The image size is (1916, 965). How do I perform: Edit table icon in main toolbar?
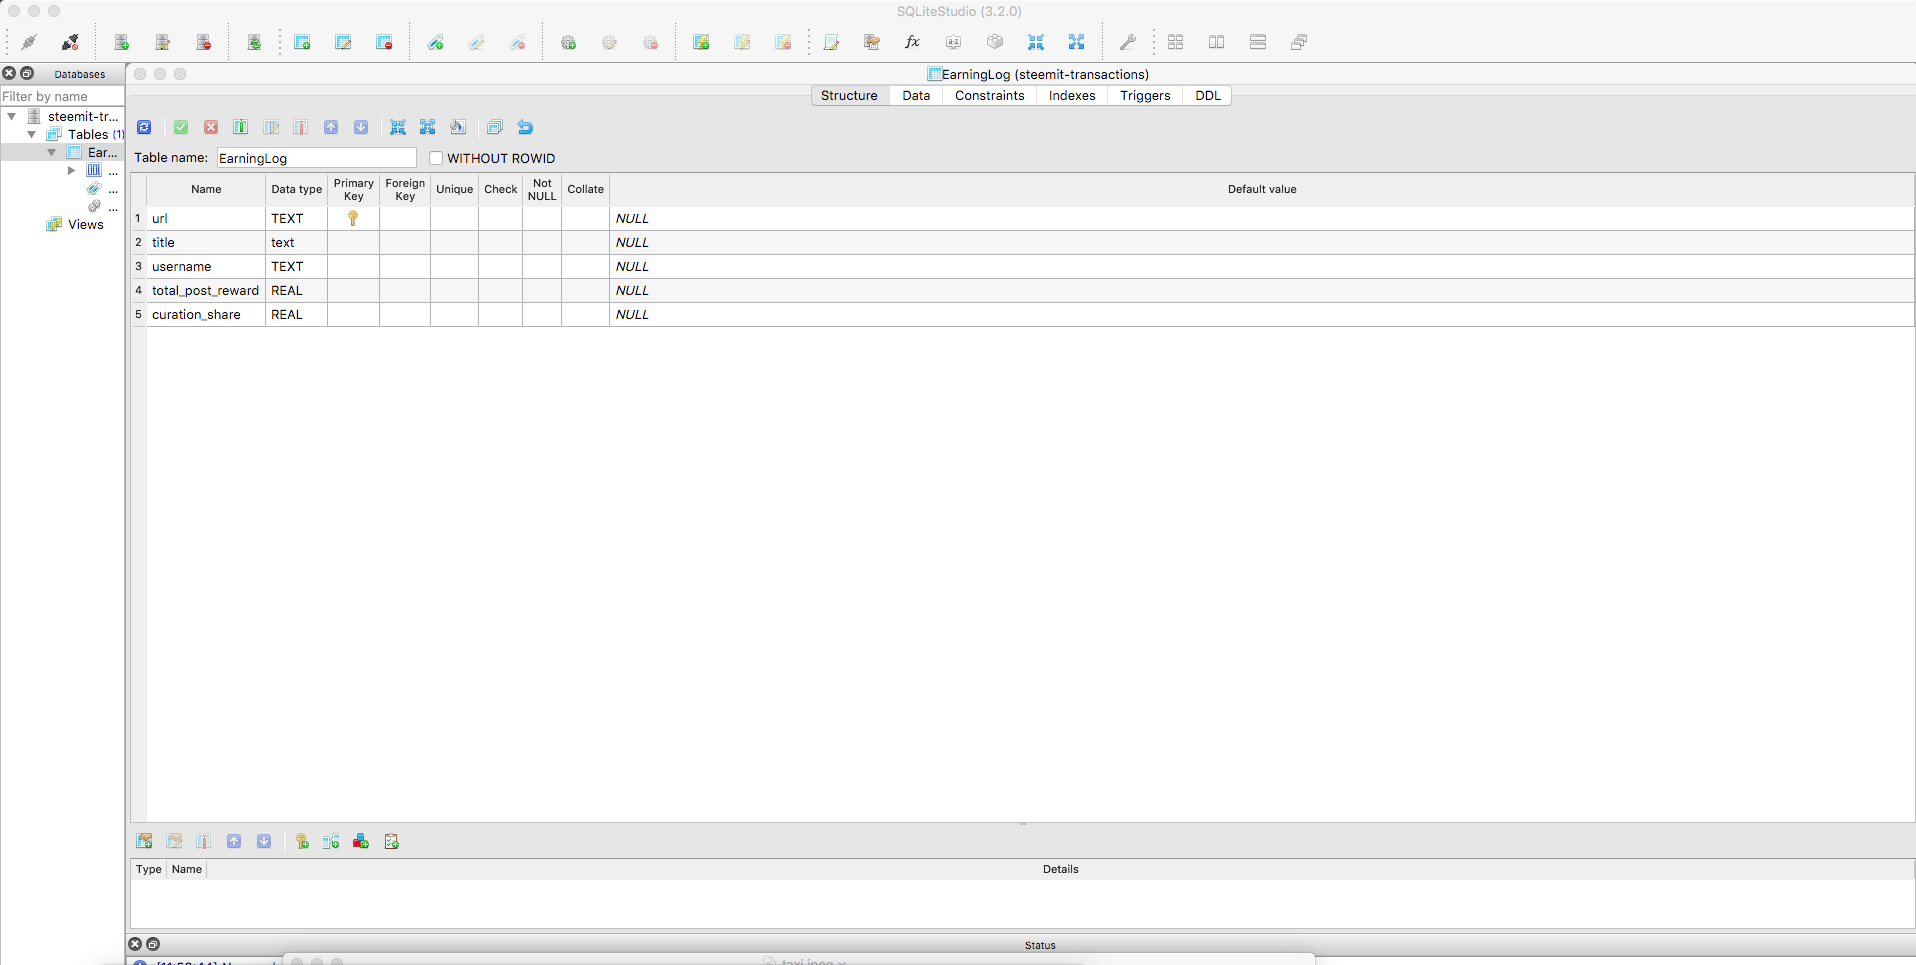point(343,42)
